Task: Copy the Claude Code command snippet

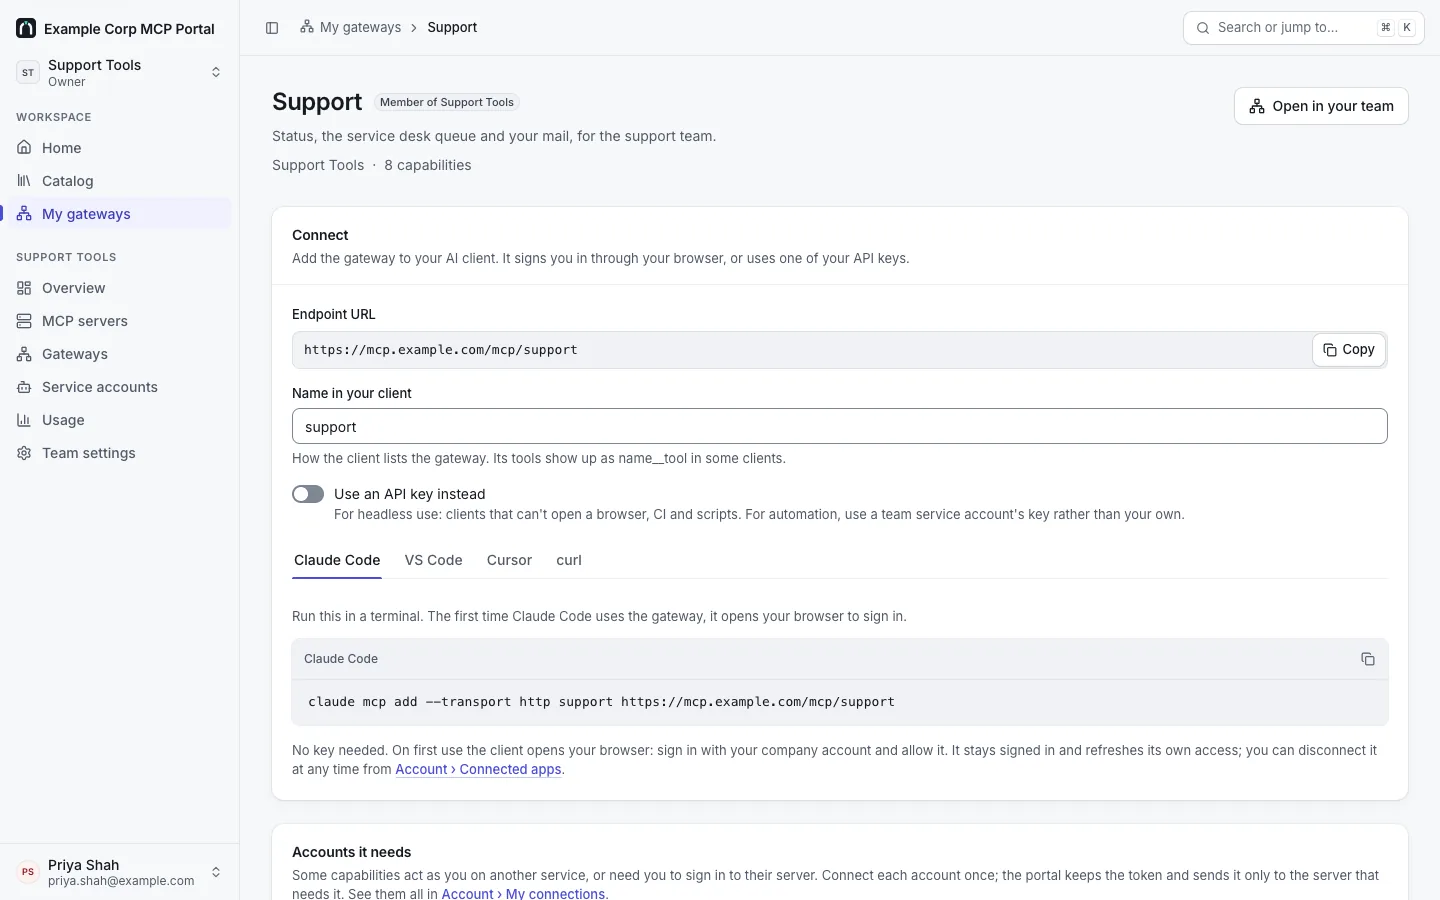Action: tap(1368, 659)
